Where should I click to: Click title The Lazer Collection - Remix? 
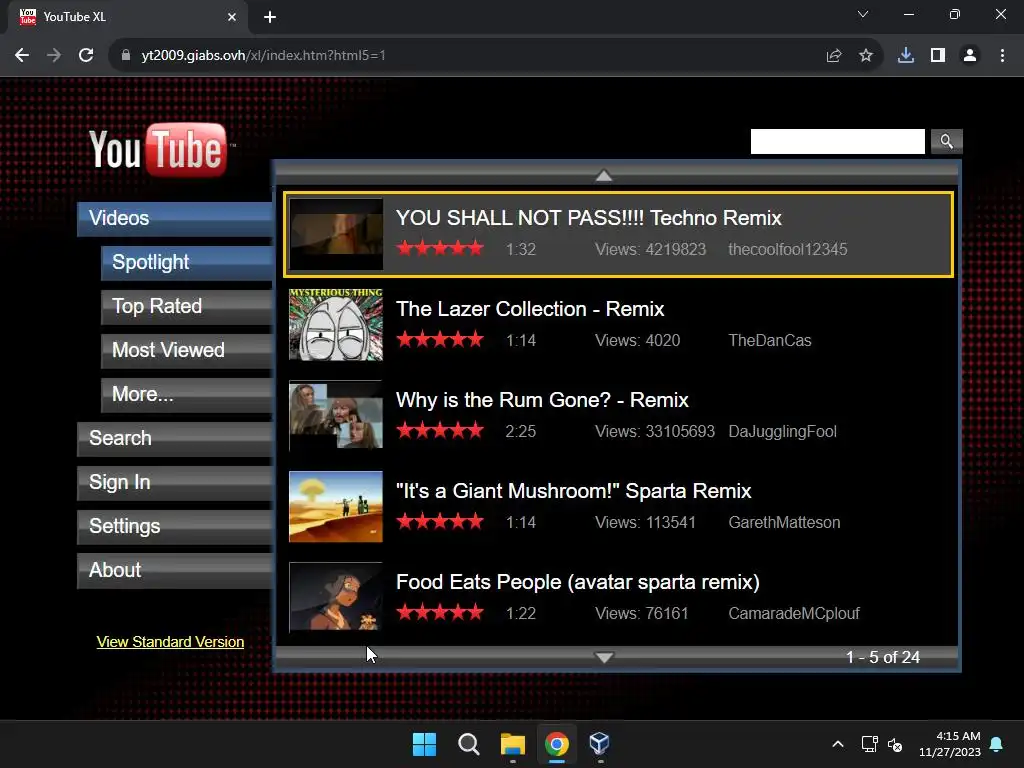530,309
